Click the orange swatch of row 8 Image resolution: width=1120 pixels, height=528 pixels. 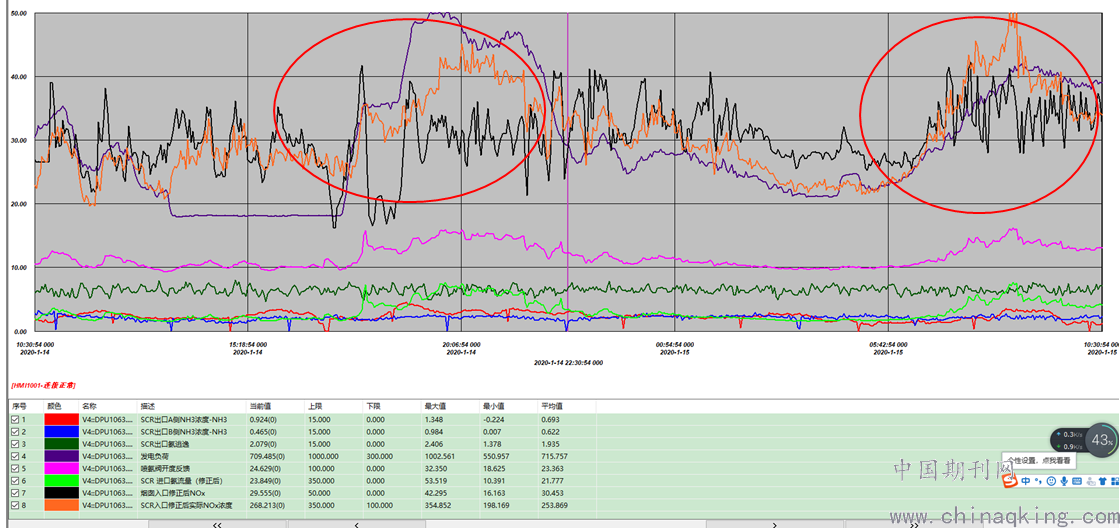(61, 504)
